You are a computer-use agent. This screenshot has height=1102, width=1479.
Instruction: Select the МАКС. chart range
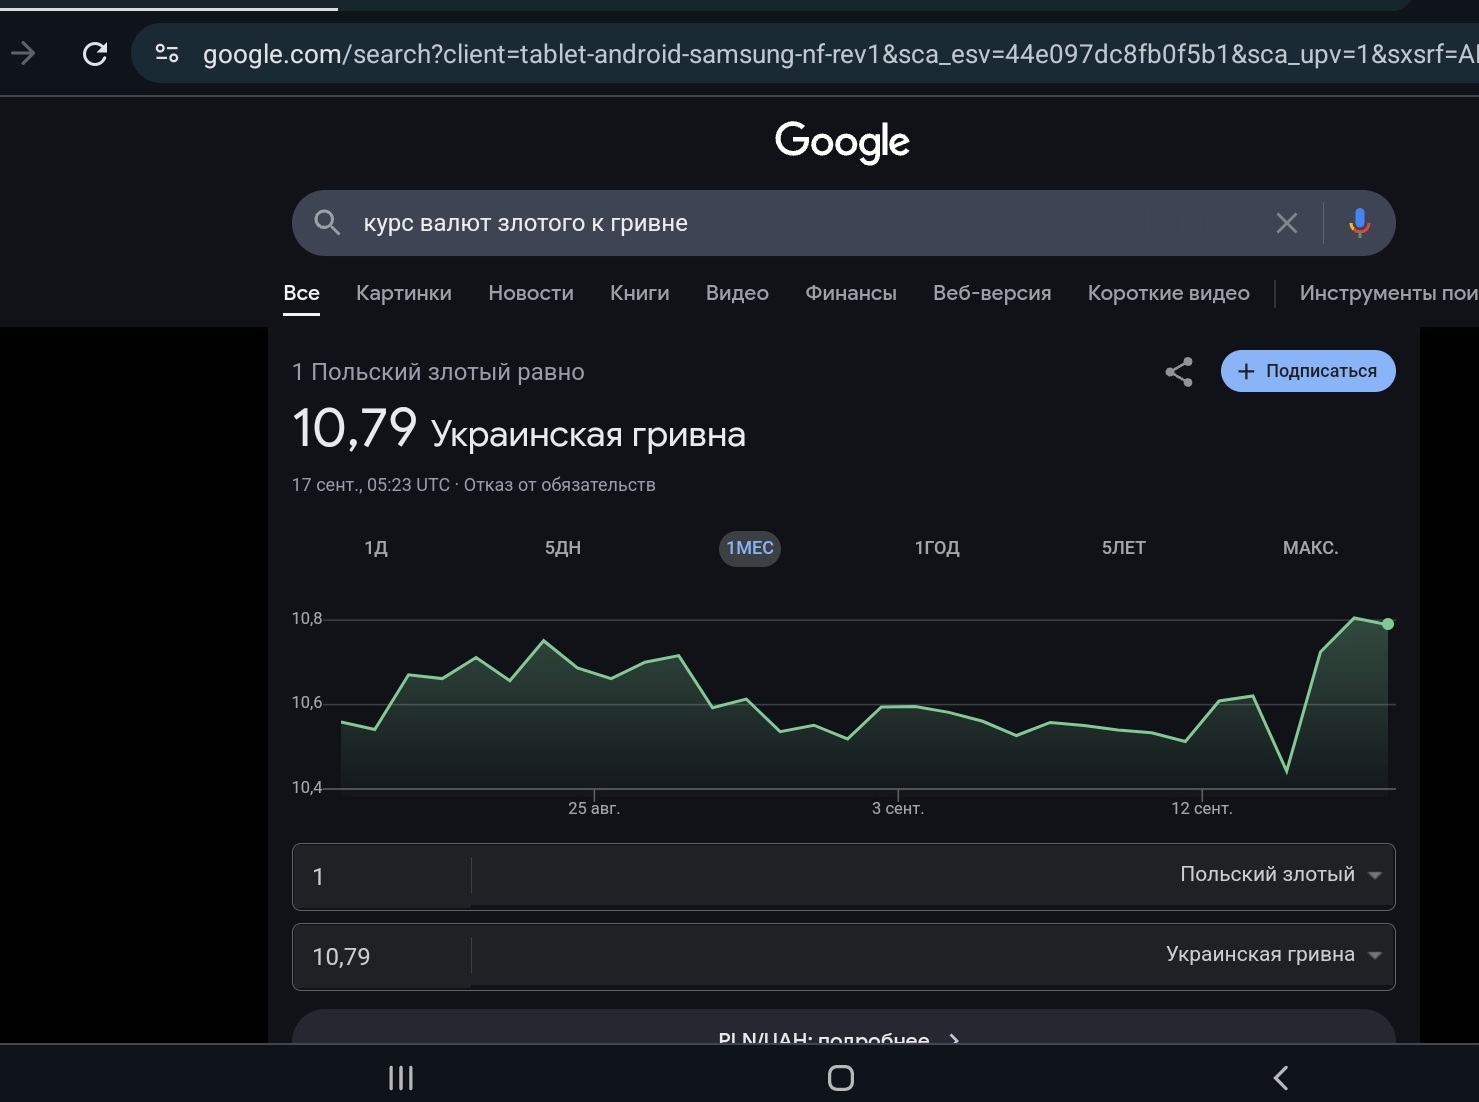(1311, 548)
